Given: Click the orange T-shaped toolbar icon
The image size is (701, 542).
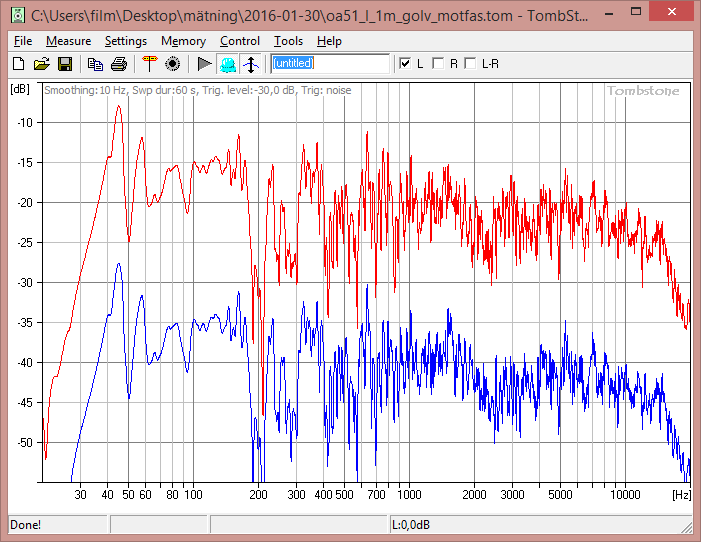Looking at the screenshot, I should click(149, 64).
